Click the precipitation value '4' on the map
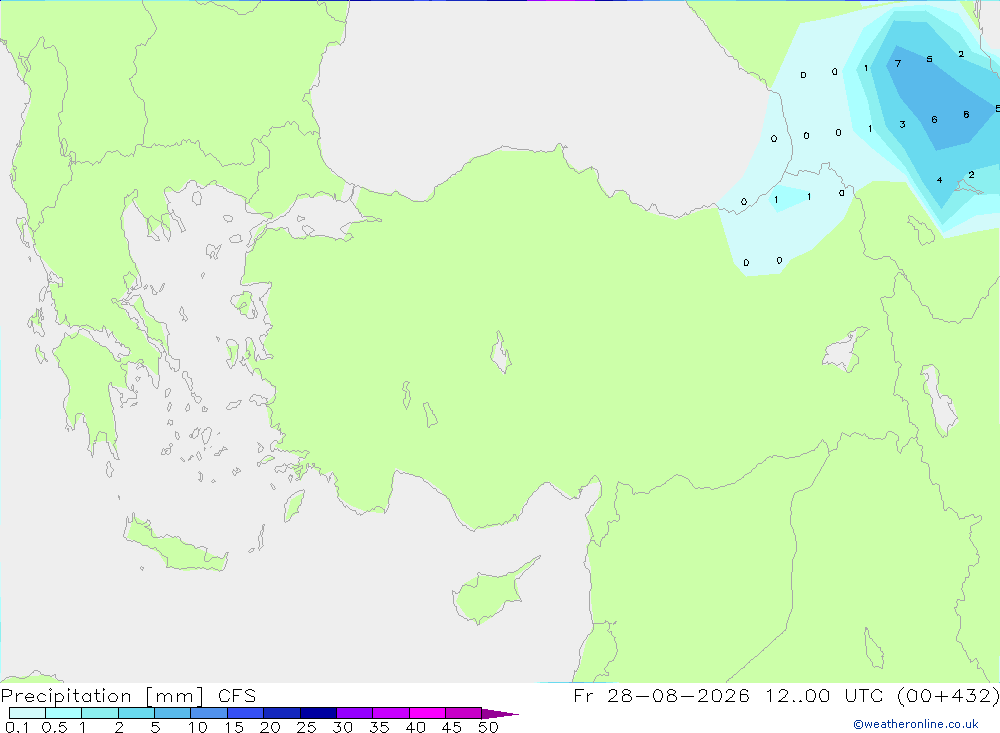 click(939, 180)
